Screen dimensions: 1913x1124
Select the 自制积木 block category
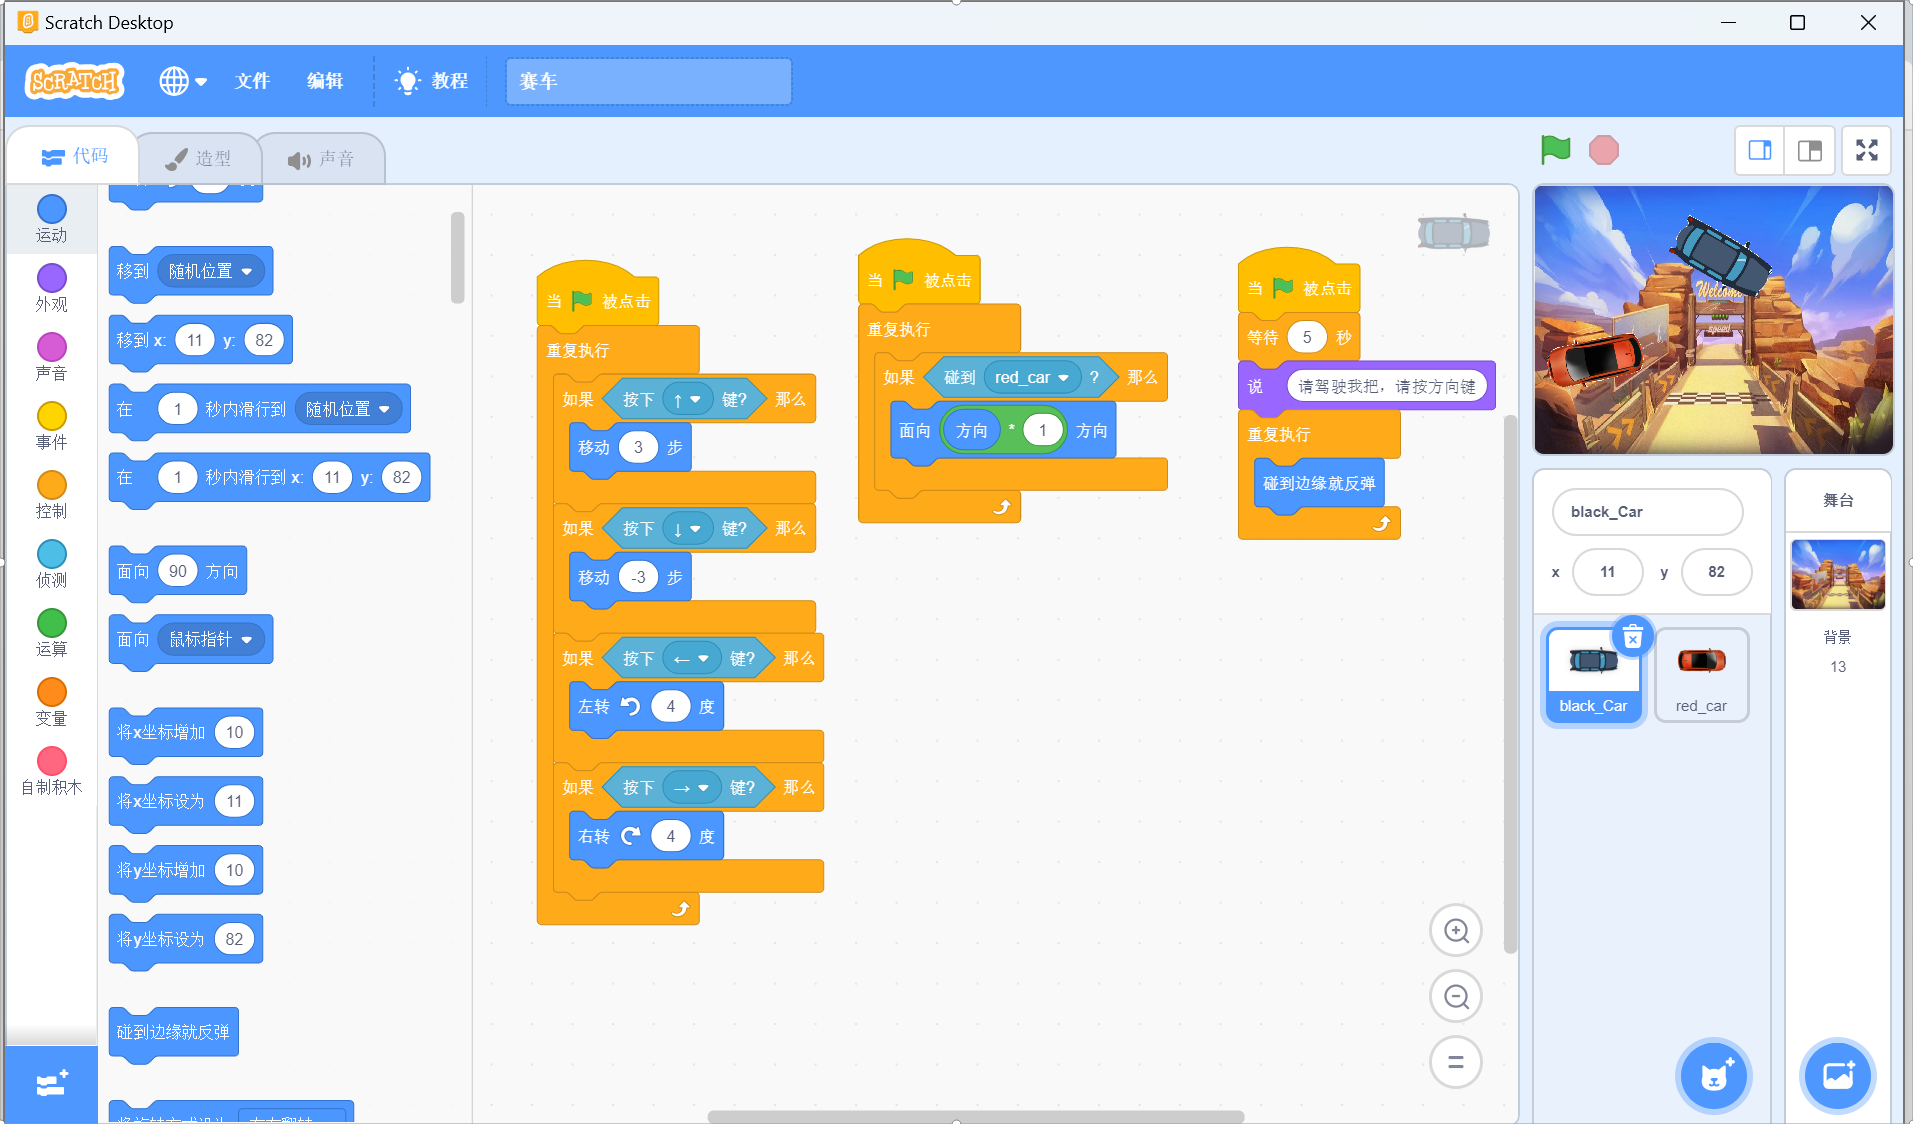pos(52,771)
